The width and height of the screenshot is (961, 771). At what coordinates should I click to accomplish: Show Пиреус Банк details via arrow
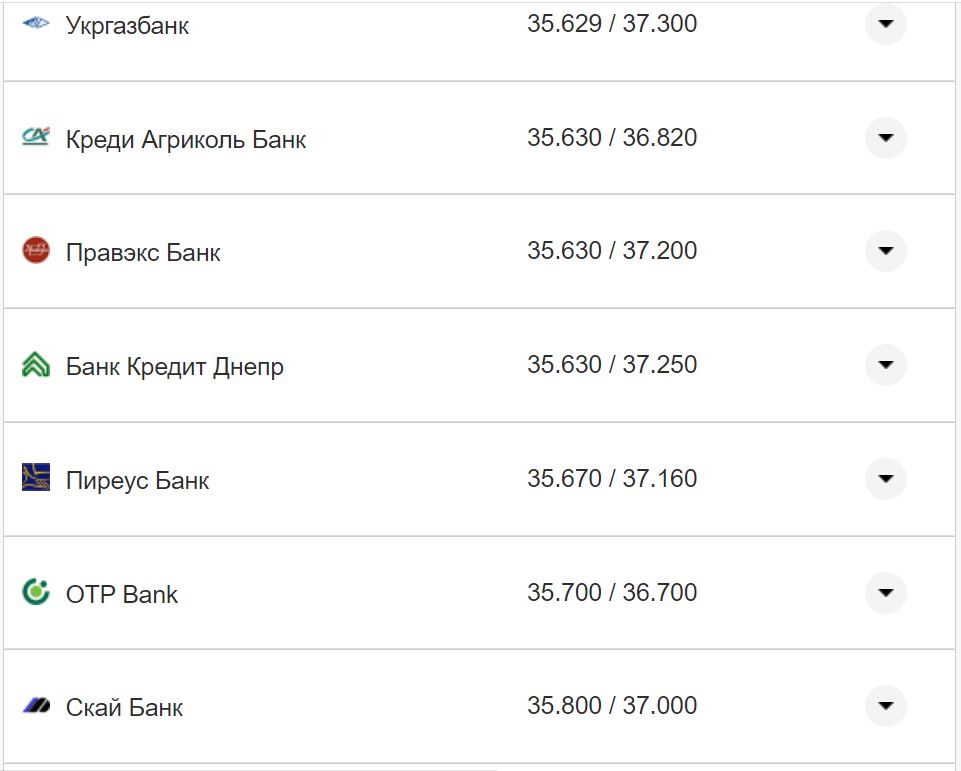click(x=885, y=479)
